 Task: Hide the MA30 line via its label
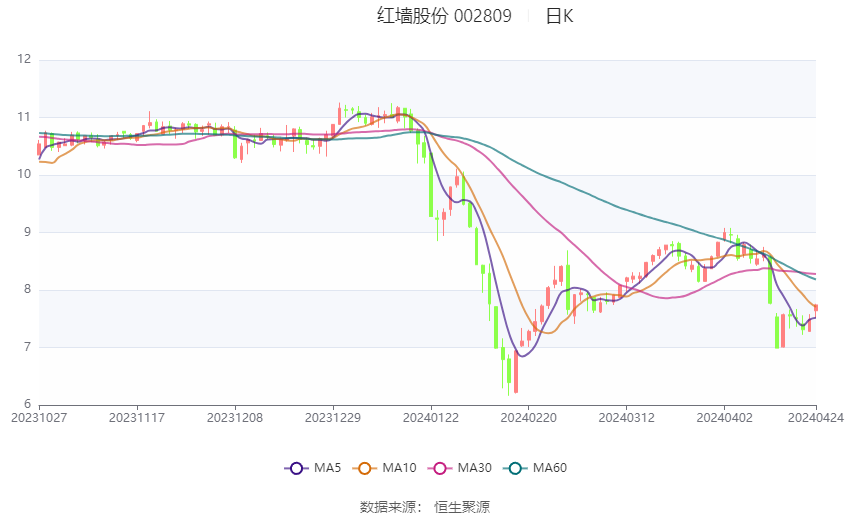point(475,468)
